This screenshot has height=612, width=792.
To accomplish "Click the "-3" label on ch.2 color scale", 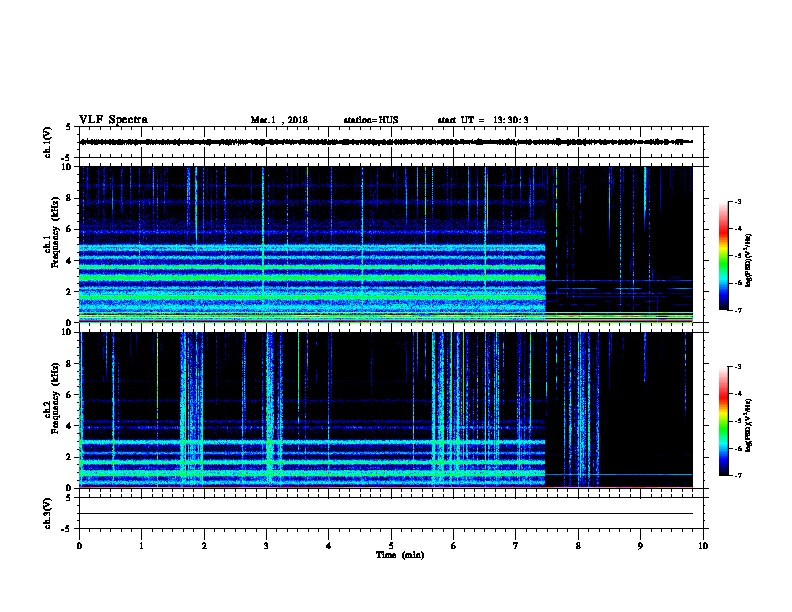I will click(x=737, y=367).
